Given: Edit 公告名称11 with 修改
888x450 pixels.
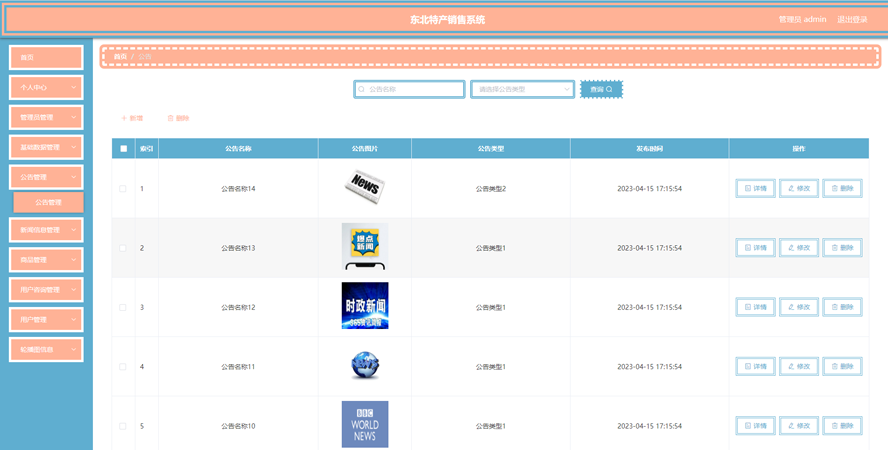Looking at the screenshot, I should [x=799, y=367].
